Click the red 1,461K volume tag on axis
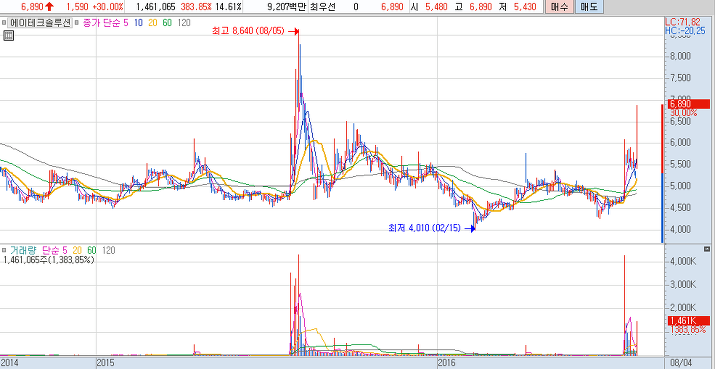Image resolution: width=715 pixels, height=369 pixels. pos(689,321)
